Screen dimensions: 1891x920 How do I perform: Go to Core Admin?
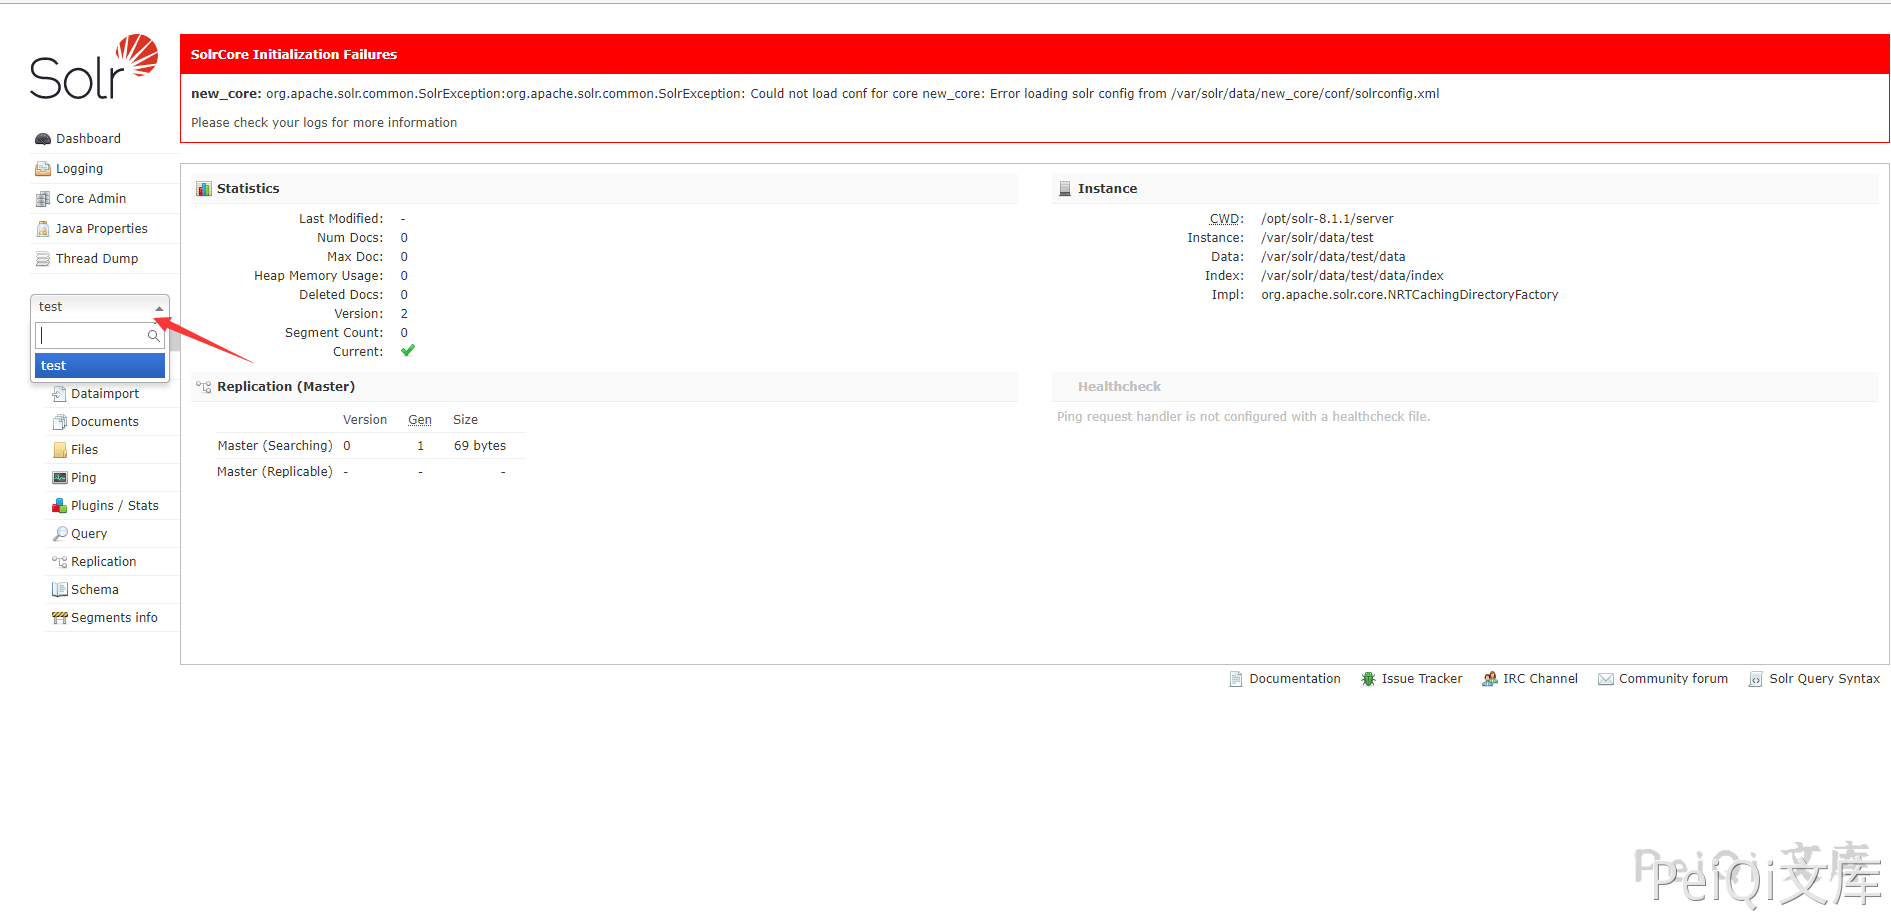coord(91,199)
